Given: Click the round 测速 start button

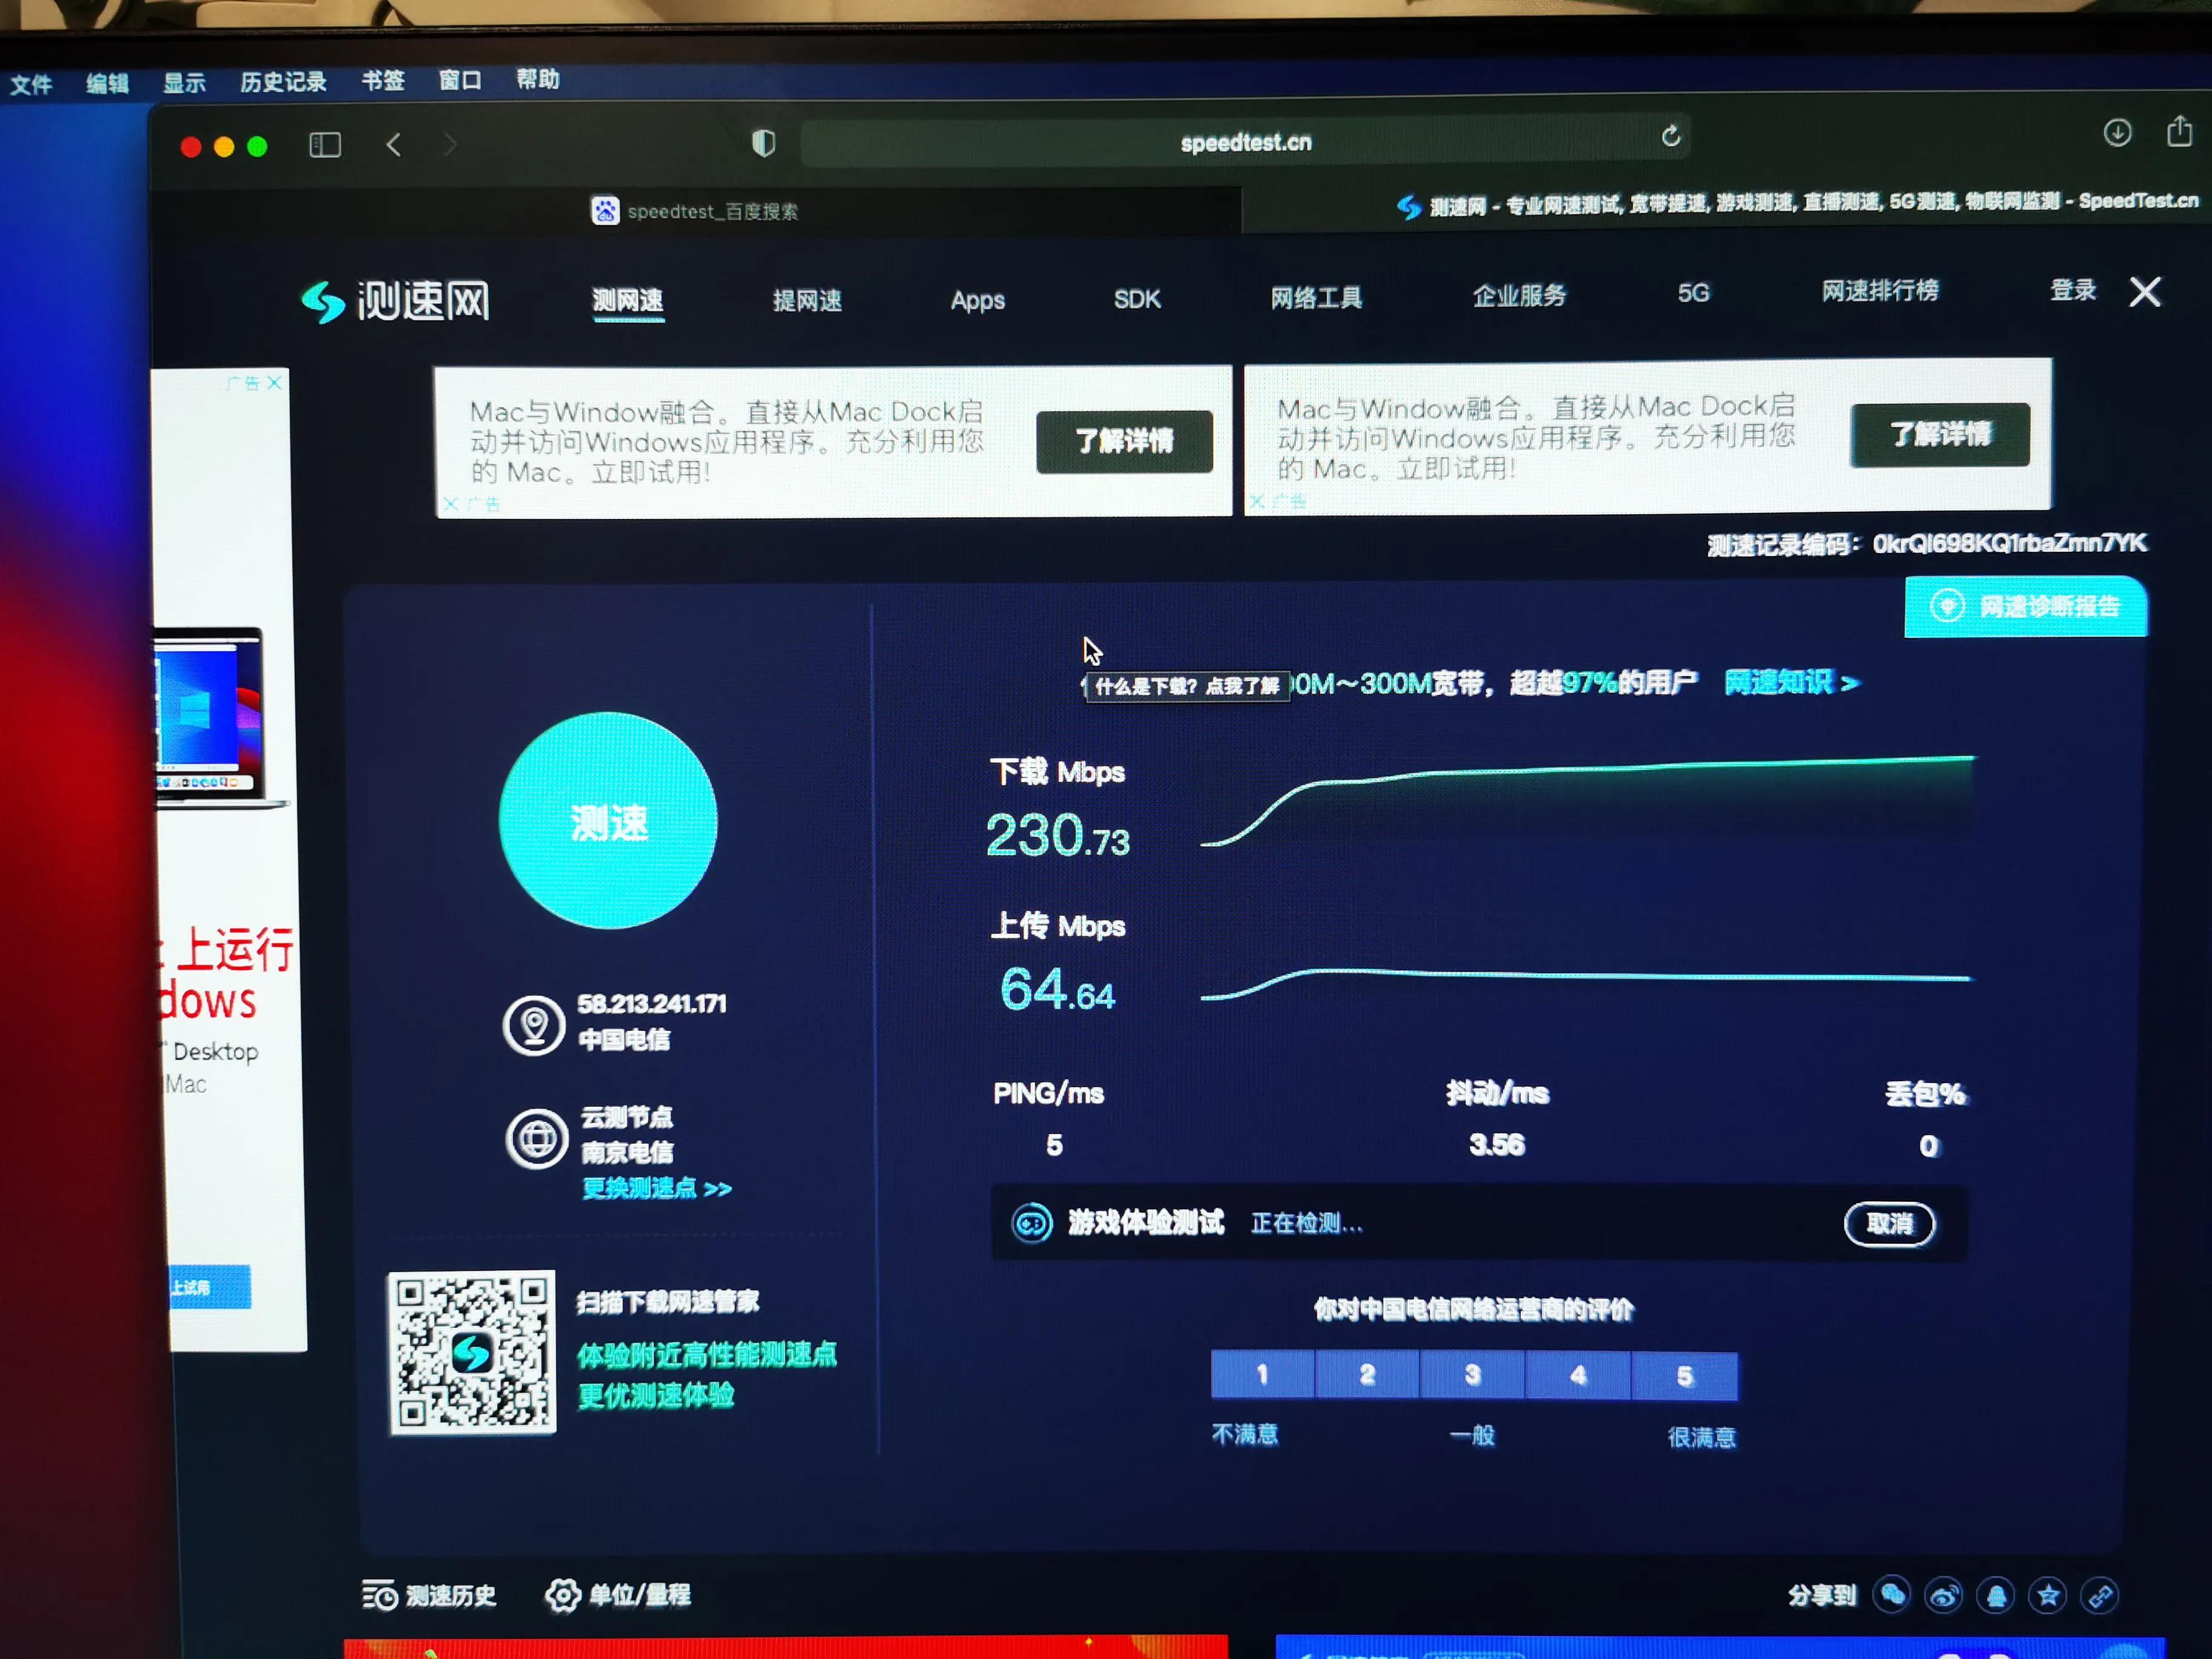Looking at the screenshot, I should [608, 821].
